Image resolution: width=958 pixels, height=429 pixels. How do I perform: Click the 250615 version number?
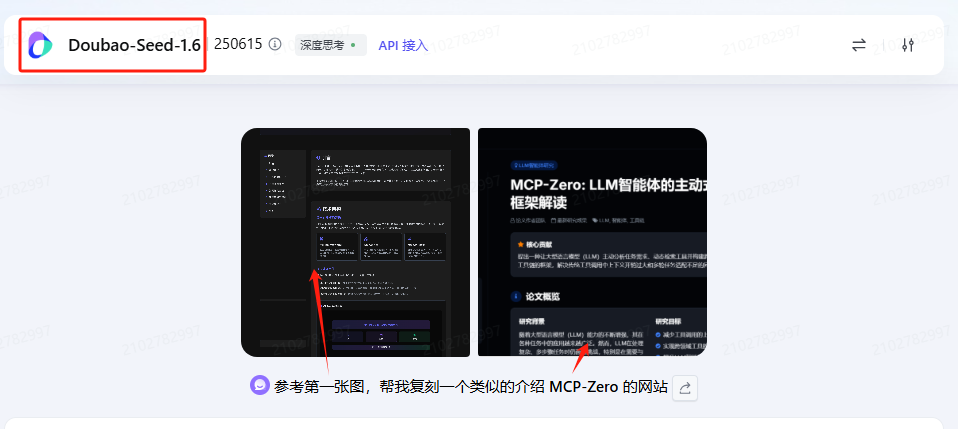(x=238, y=44)
